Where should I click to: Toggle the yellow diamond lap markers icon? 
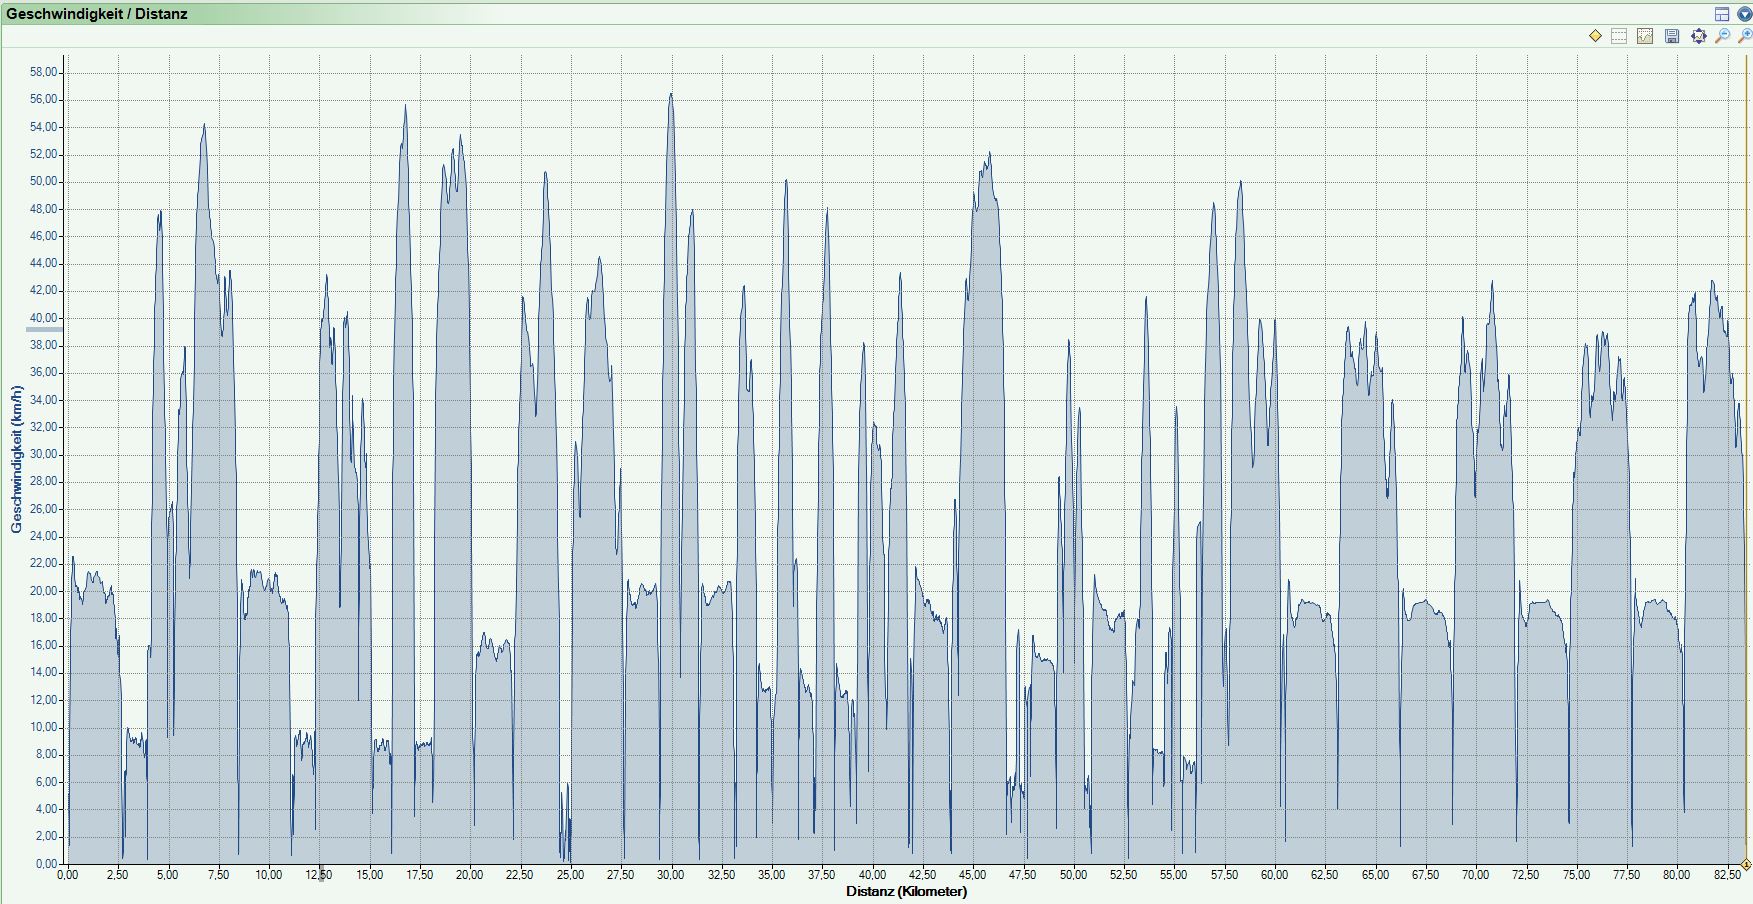pyautogui.click(x=1595, y=36)
